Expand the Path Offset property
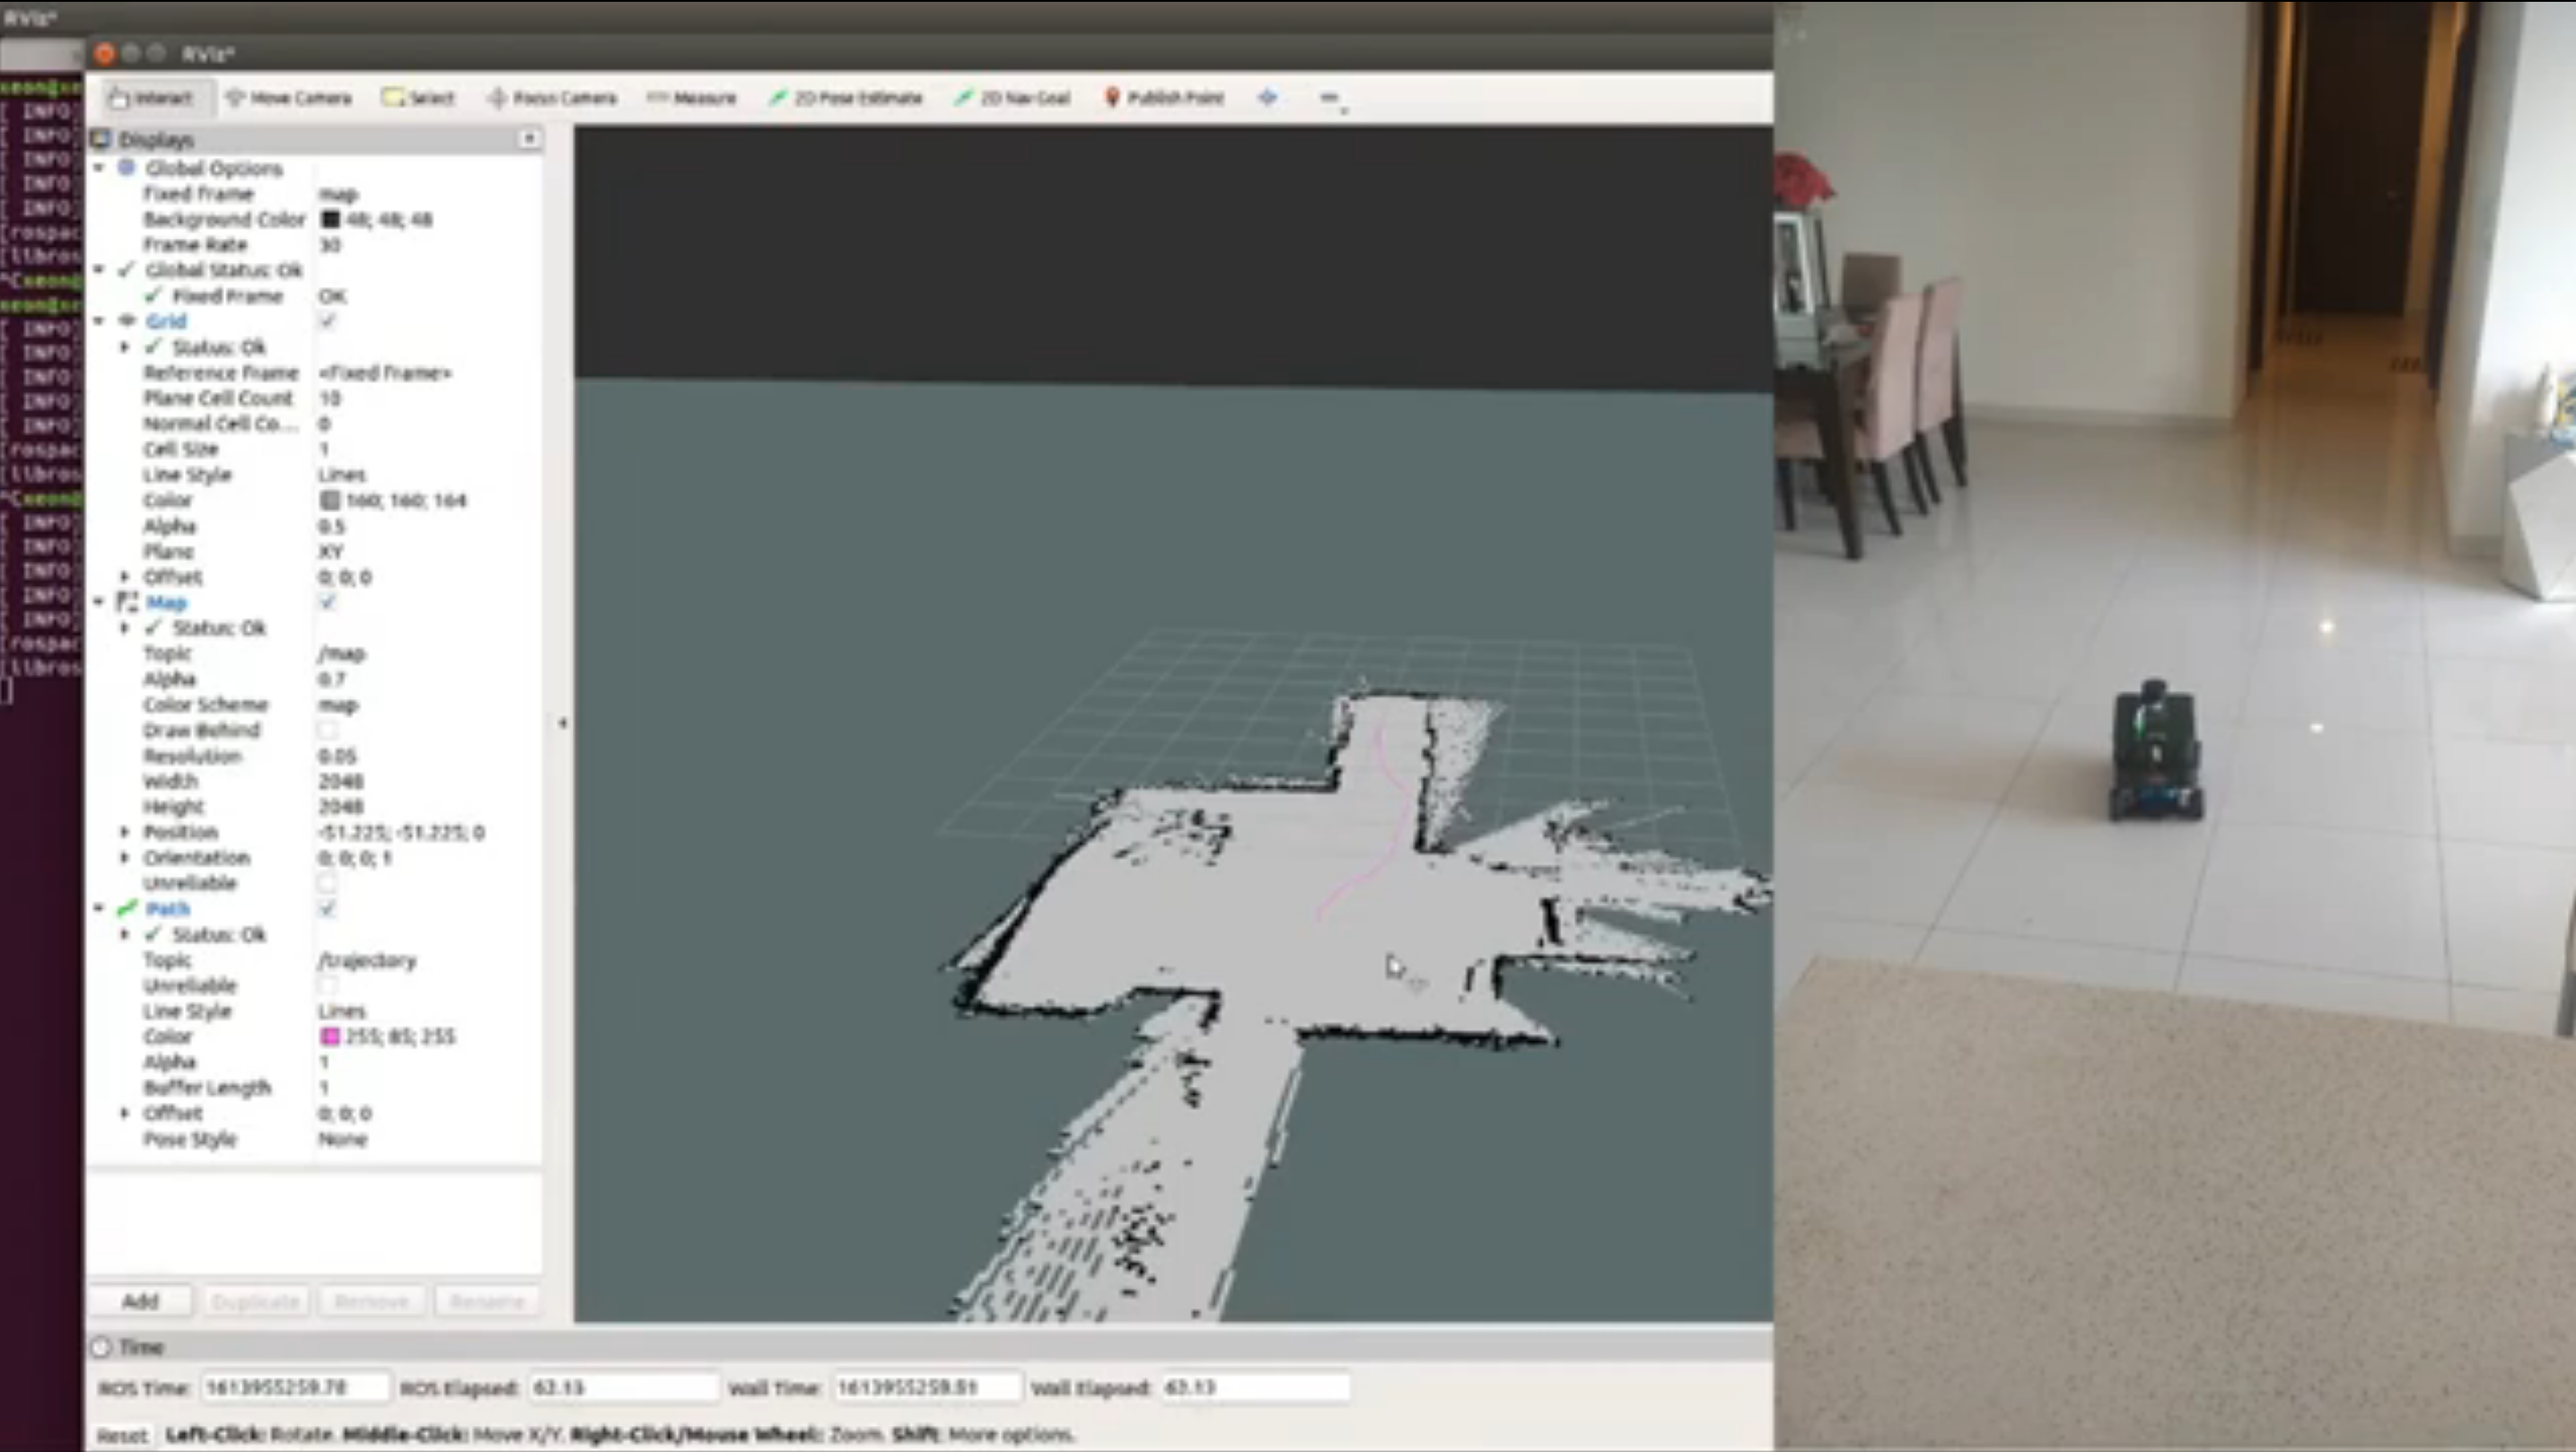Viewport: 2576px width, 1452px height. 125,1113
